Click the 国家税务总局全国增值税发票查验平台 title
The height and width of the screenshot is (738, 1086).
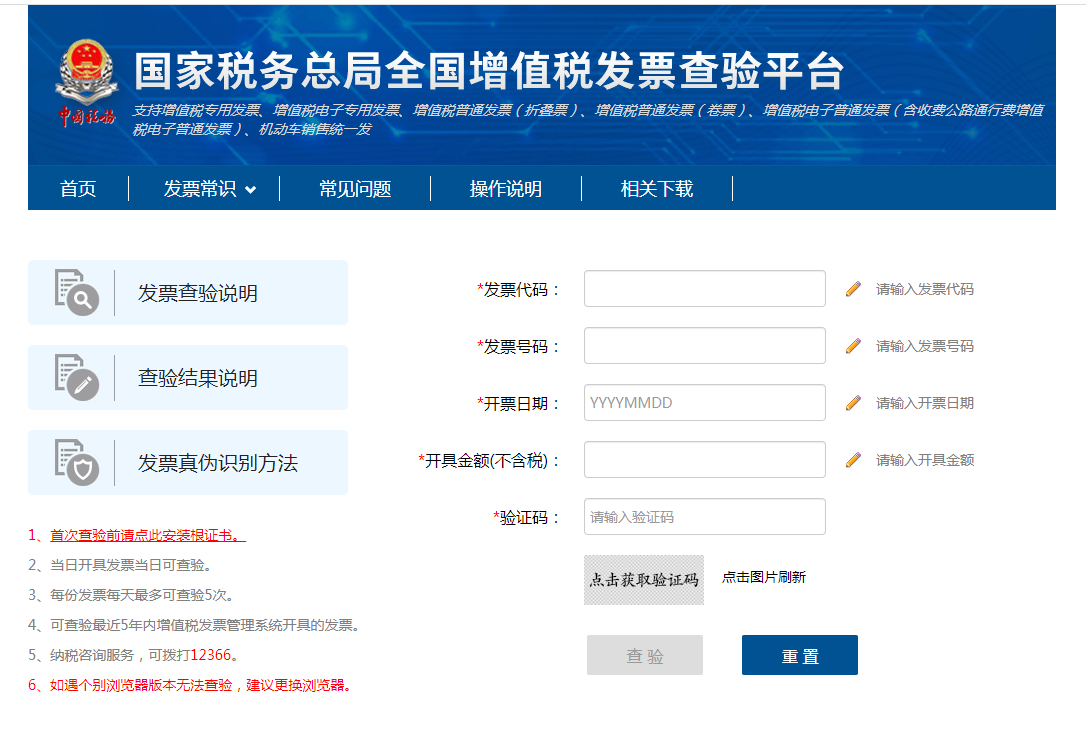click(489, 71)
